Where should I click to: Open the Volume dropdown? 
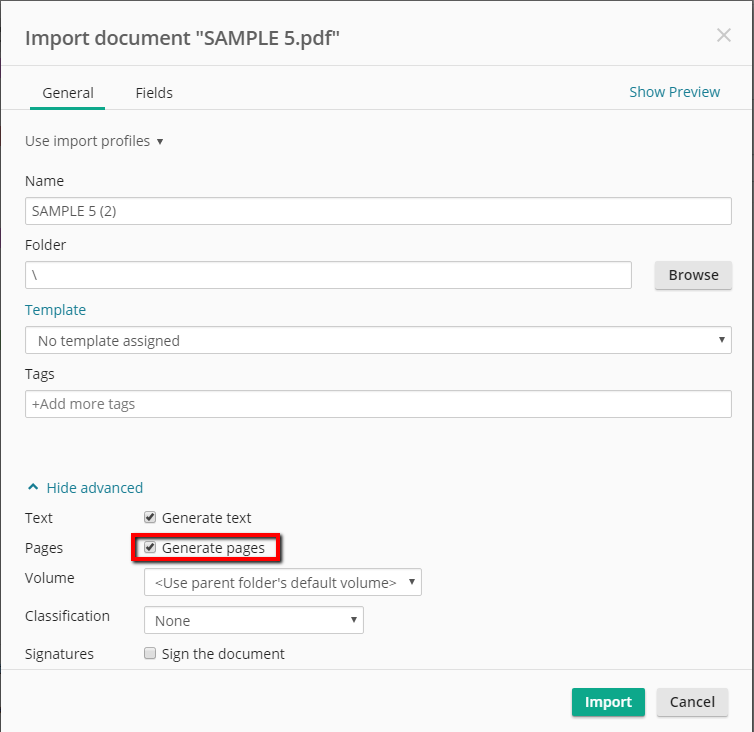tap(283, 582)
